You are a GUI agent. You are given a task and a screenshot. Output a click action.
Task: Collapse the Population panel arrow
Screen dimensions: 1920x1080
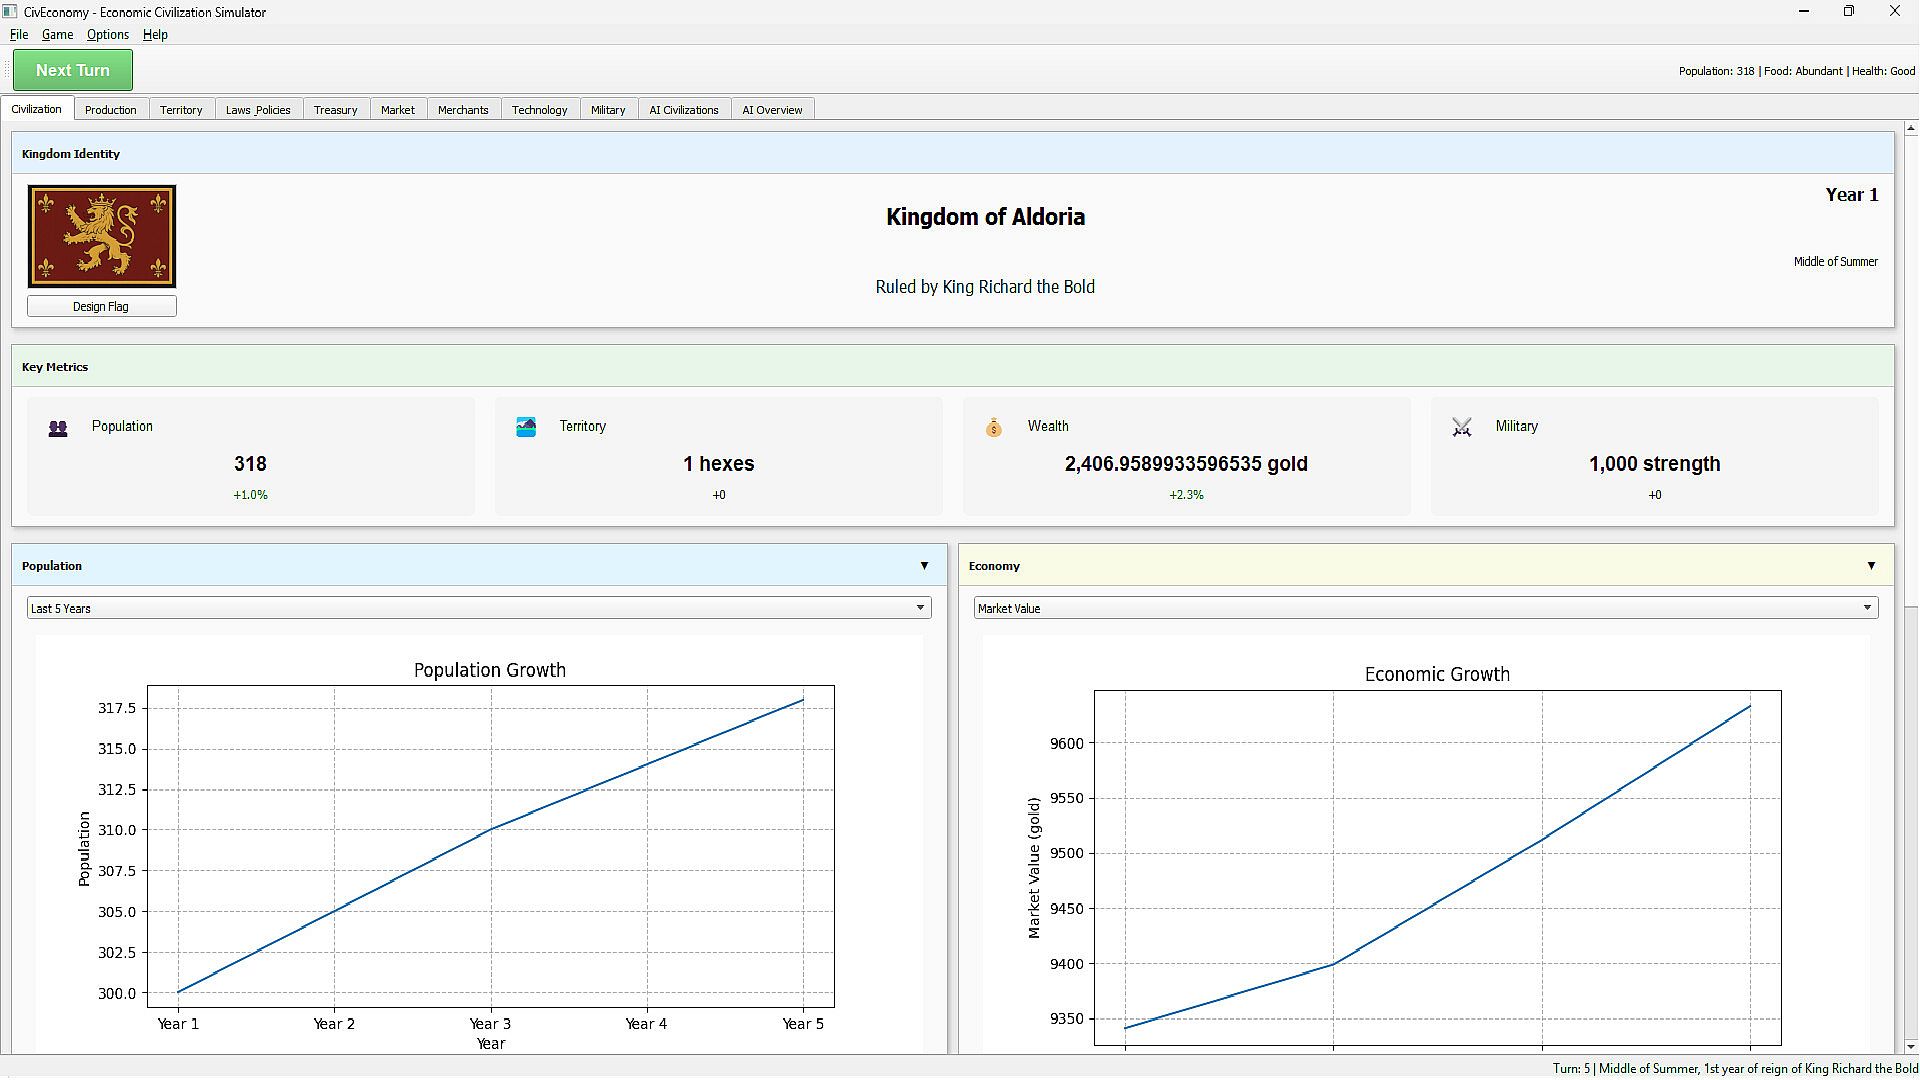pyautogui.click(x=924, y=566)
